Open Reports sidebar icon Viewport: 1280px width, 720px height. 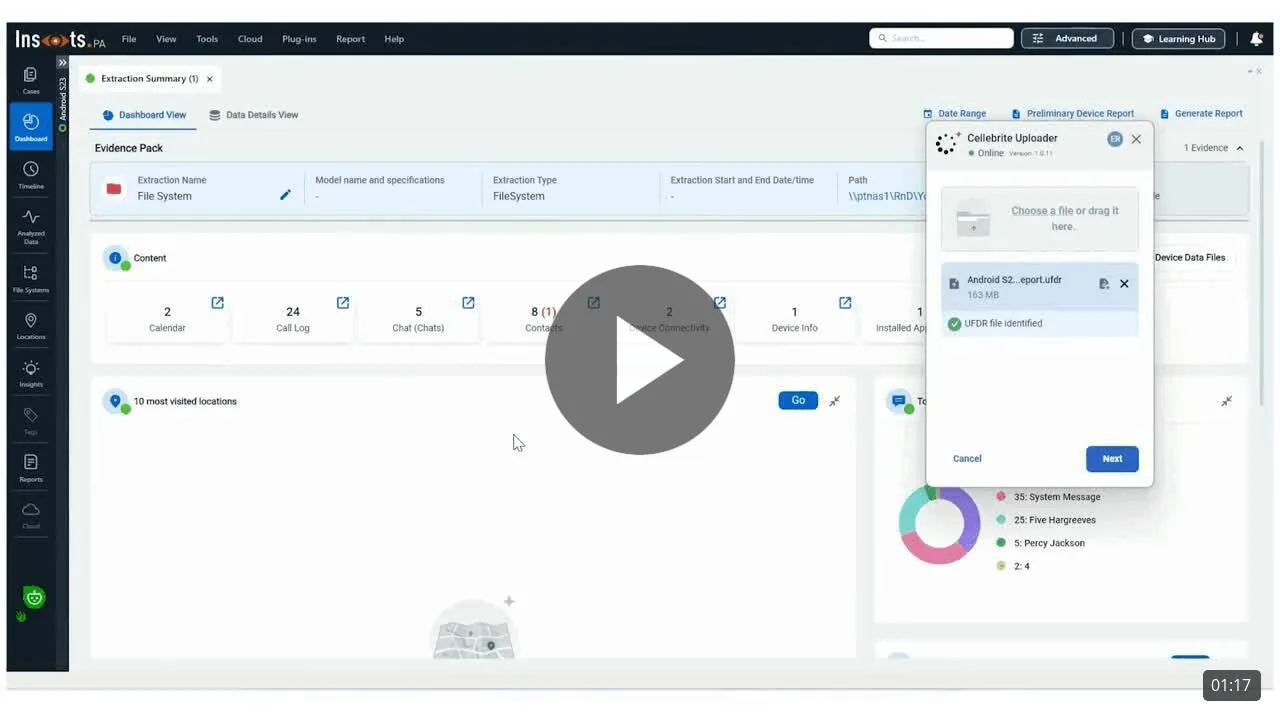31,466
